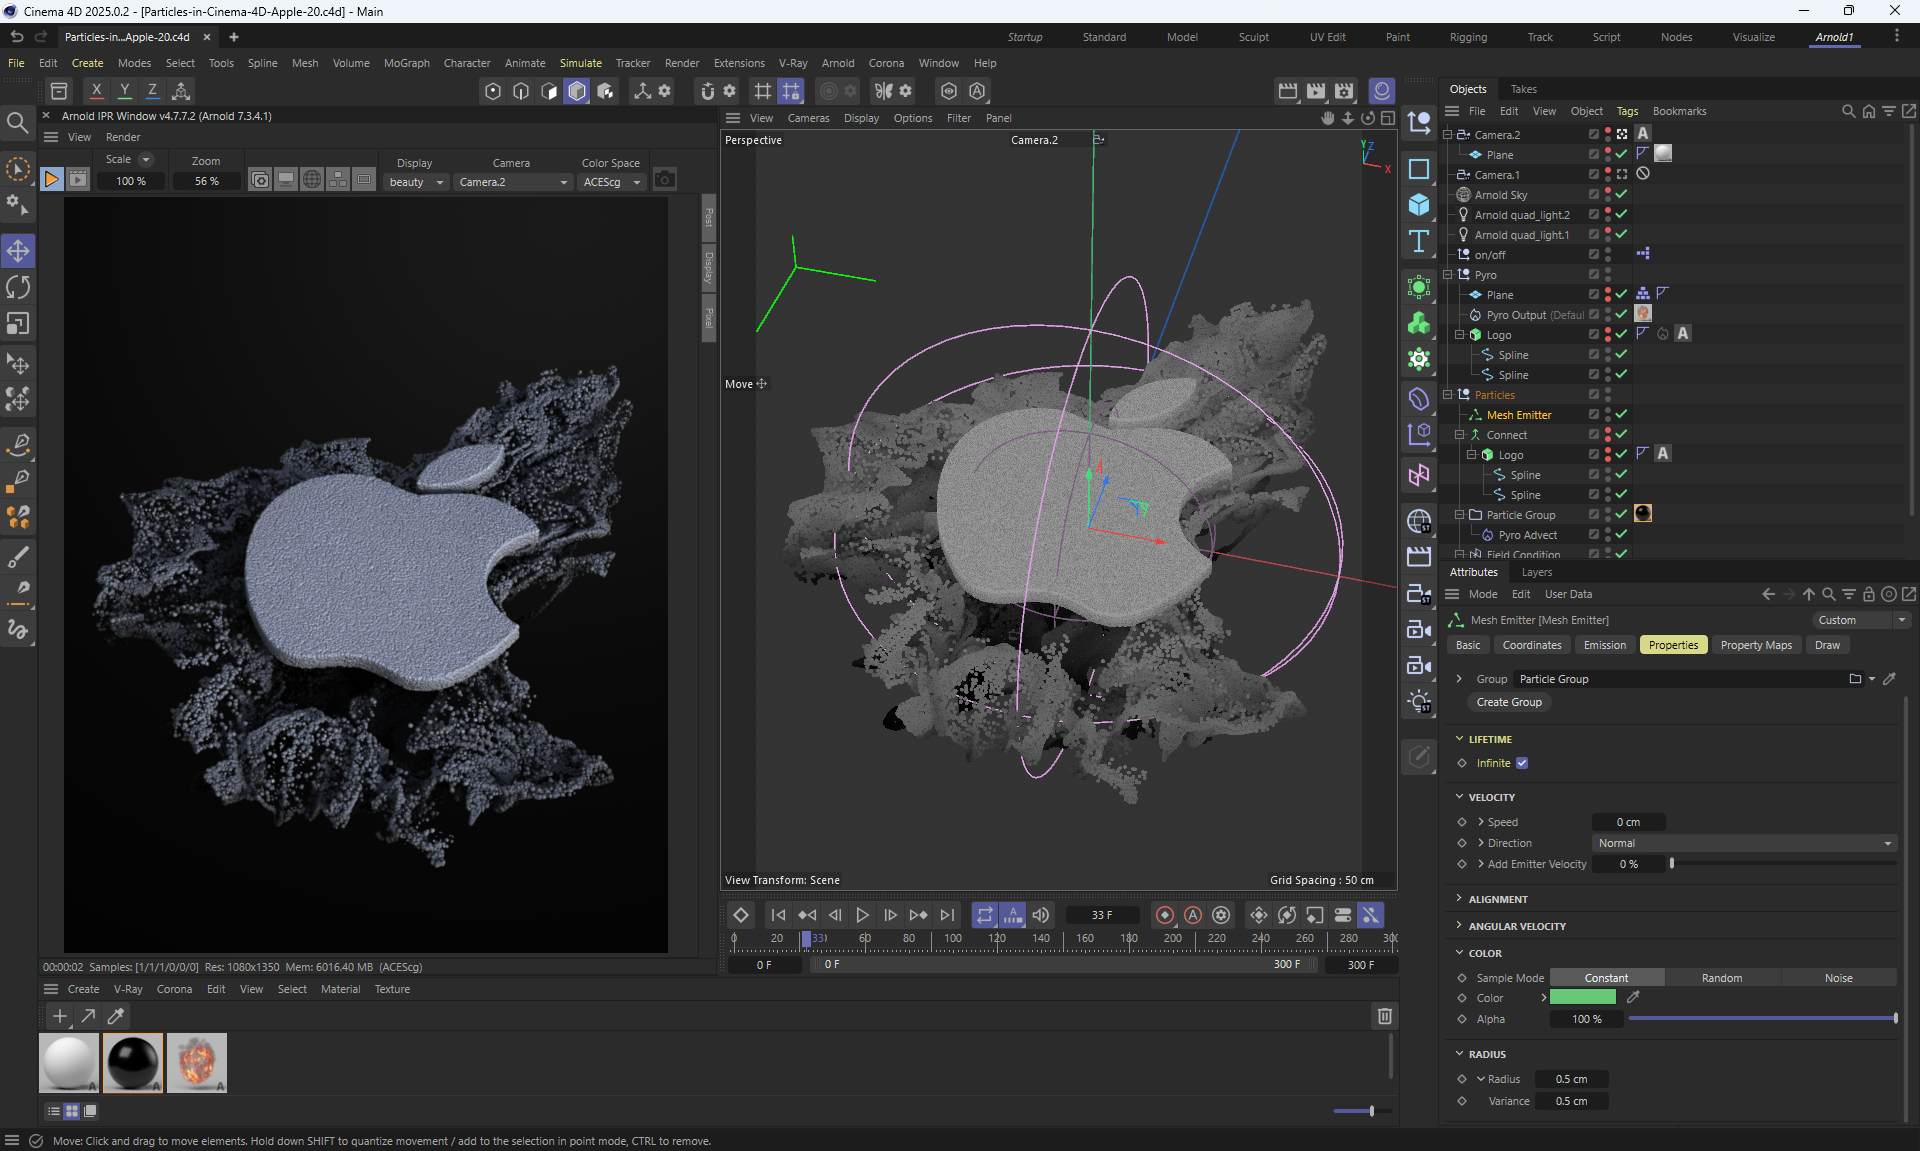The image size is (1920, 1151).
Task: Open the Simulate menu
Action: [x=580, y=63]
